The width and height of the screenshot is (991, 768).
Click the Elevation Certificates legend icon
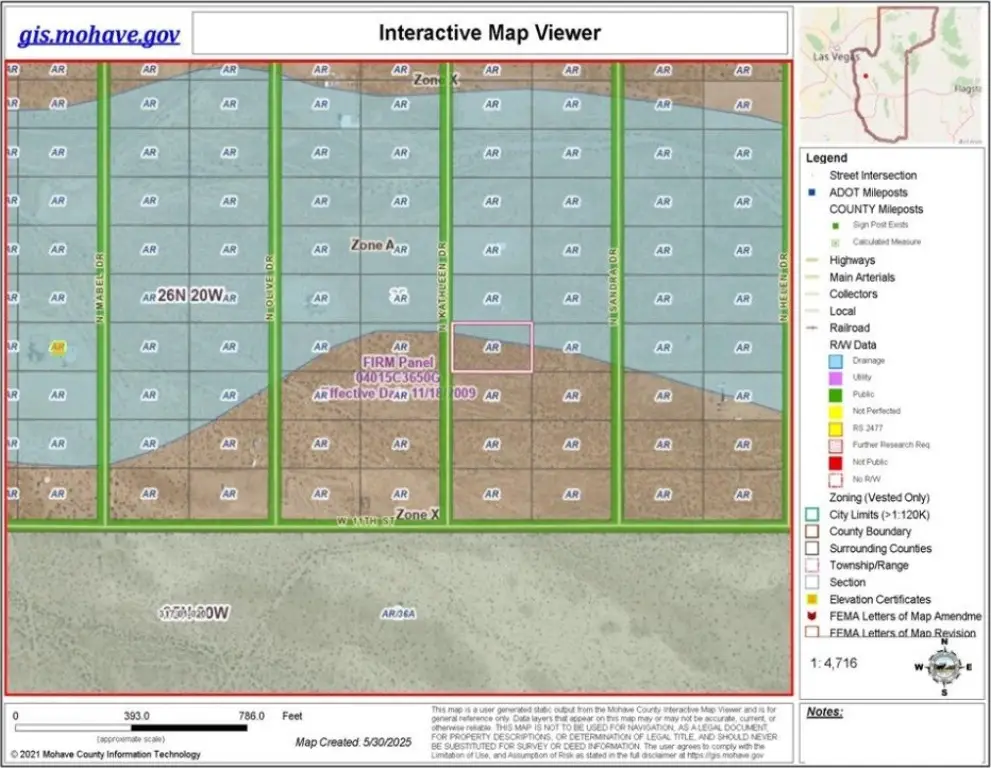tap(812, 599)
